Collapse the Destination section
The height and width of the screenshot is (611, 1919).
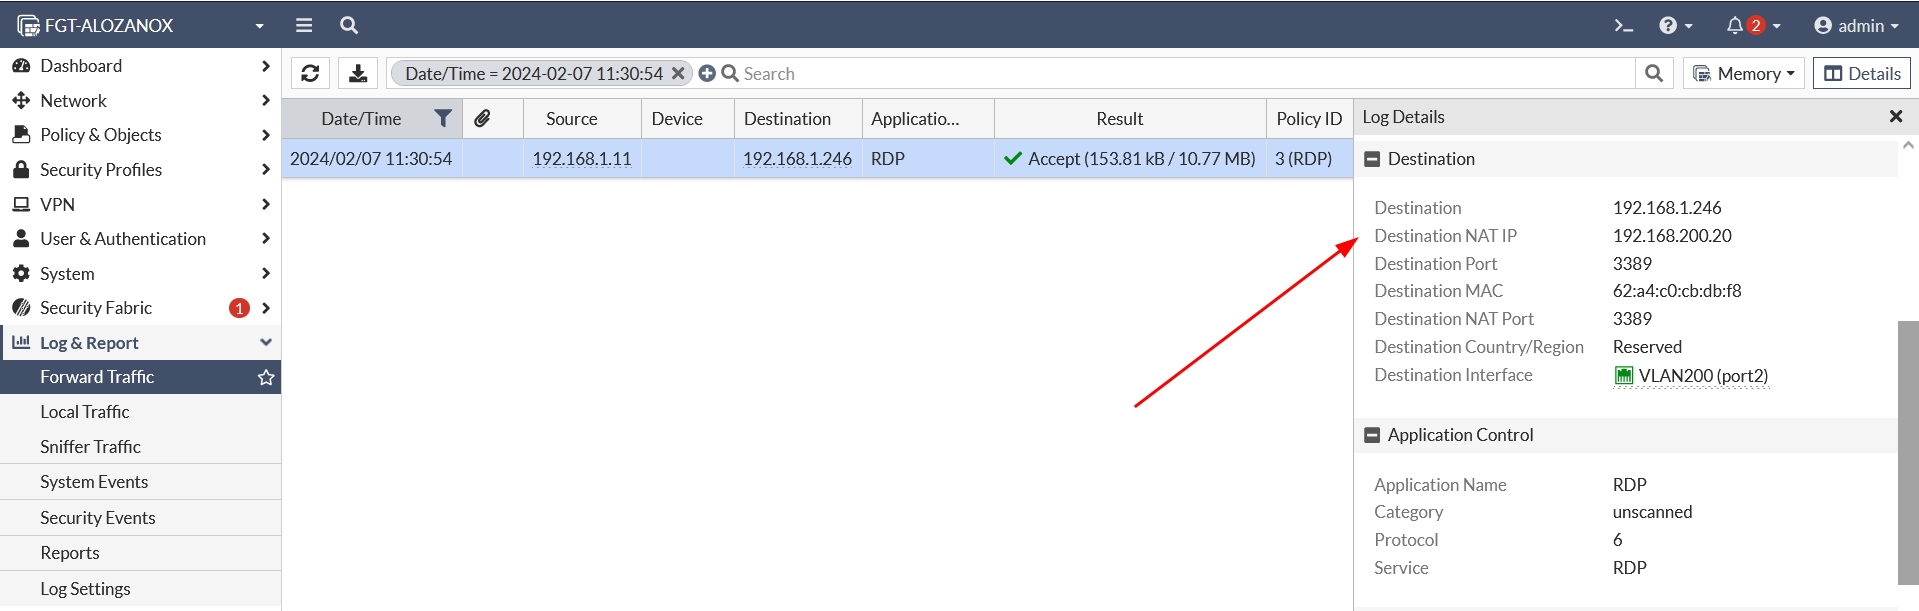[x=1372, y=159]
